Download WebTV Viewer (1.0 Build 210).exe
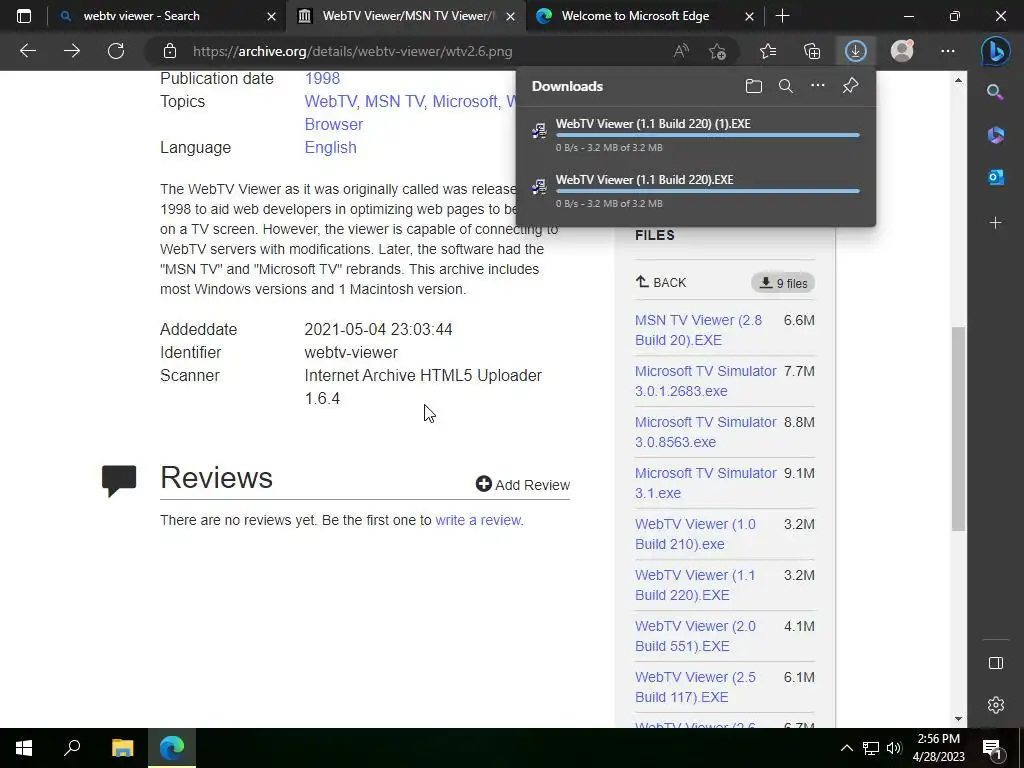Screen dimensions: 1024x768 click(695, 534)
